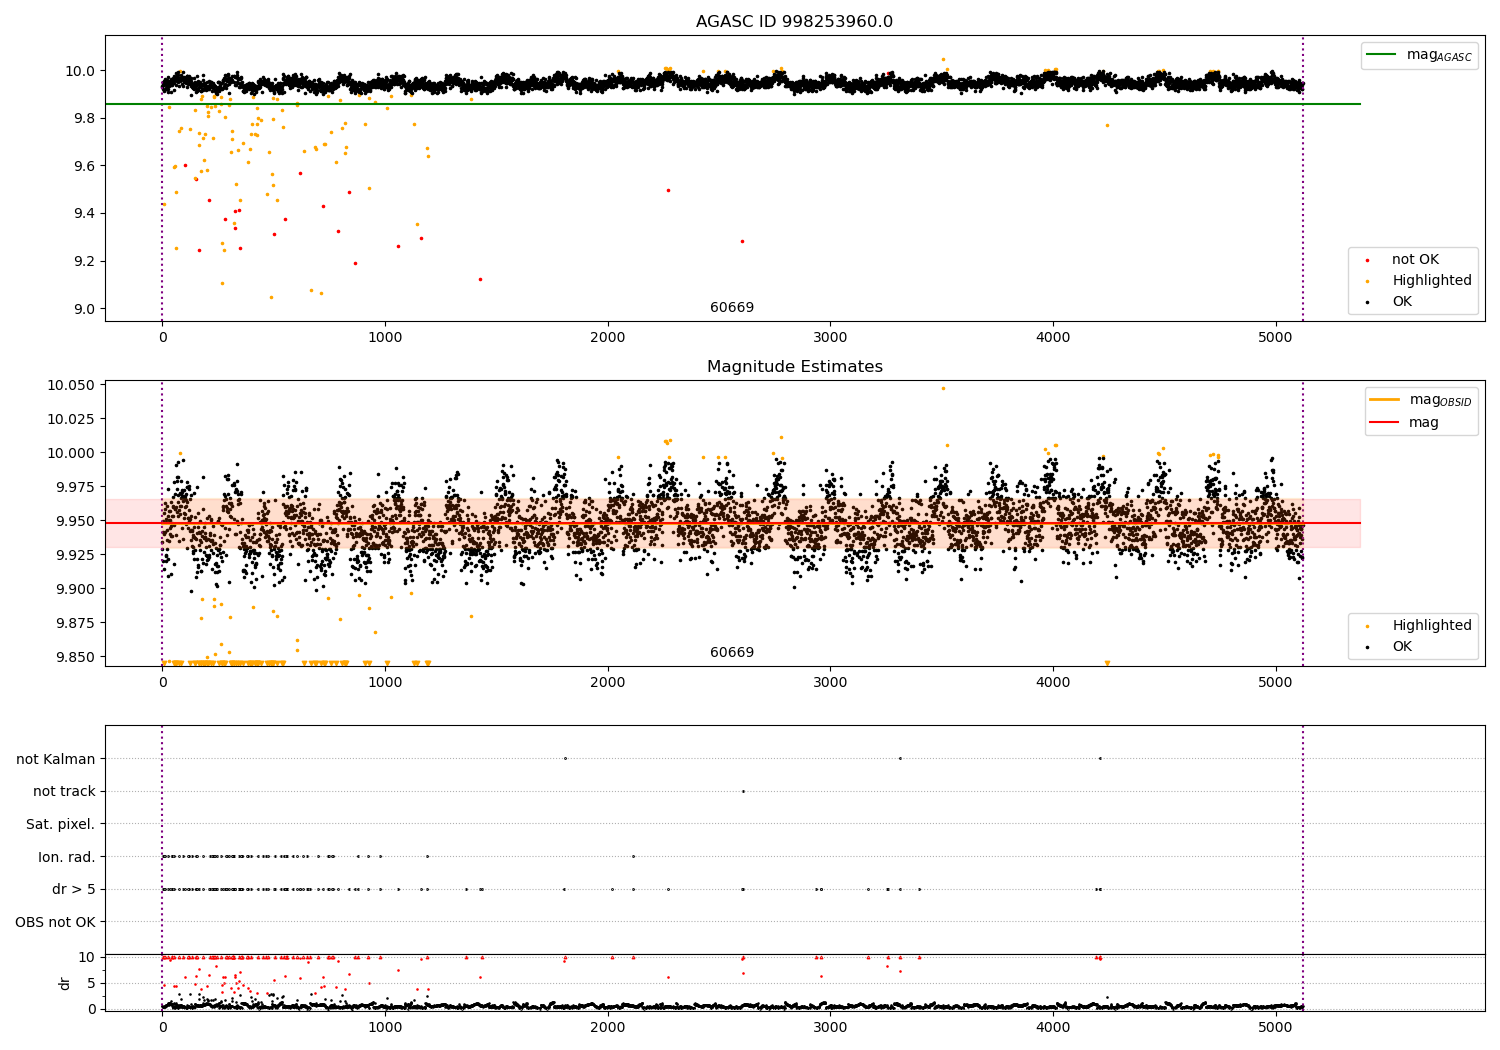1500x1050 pixels.
Task: Click the "4000" x-axis tick under Magnitude Estimates
Action: coord(1053,683)
